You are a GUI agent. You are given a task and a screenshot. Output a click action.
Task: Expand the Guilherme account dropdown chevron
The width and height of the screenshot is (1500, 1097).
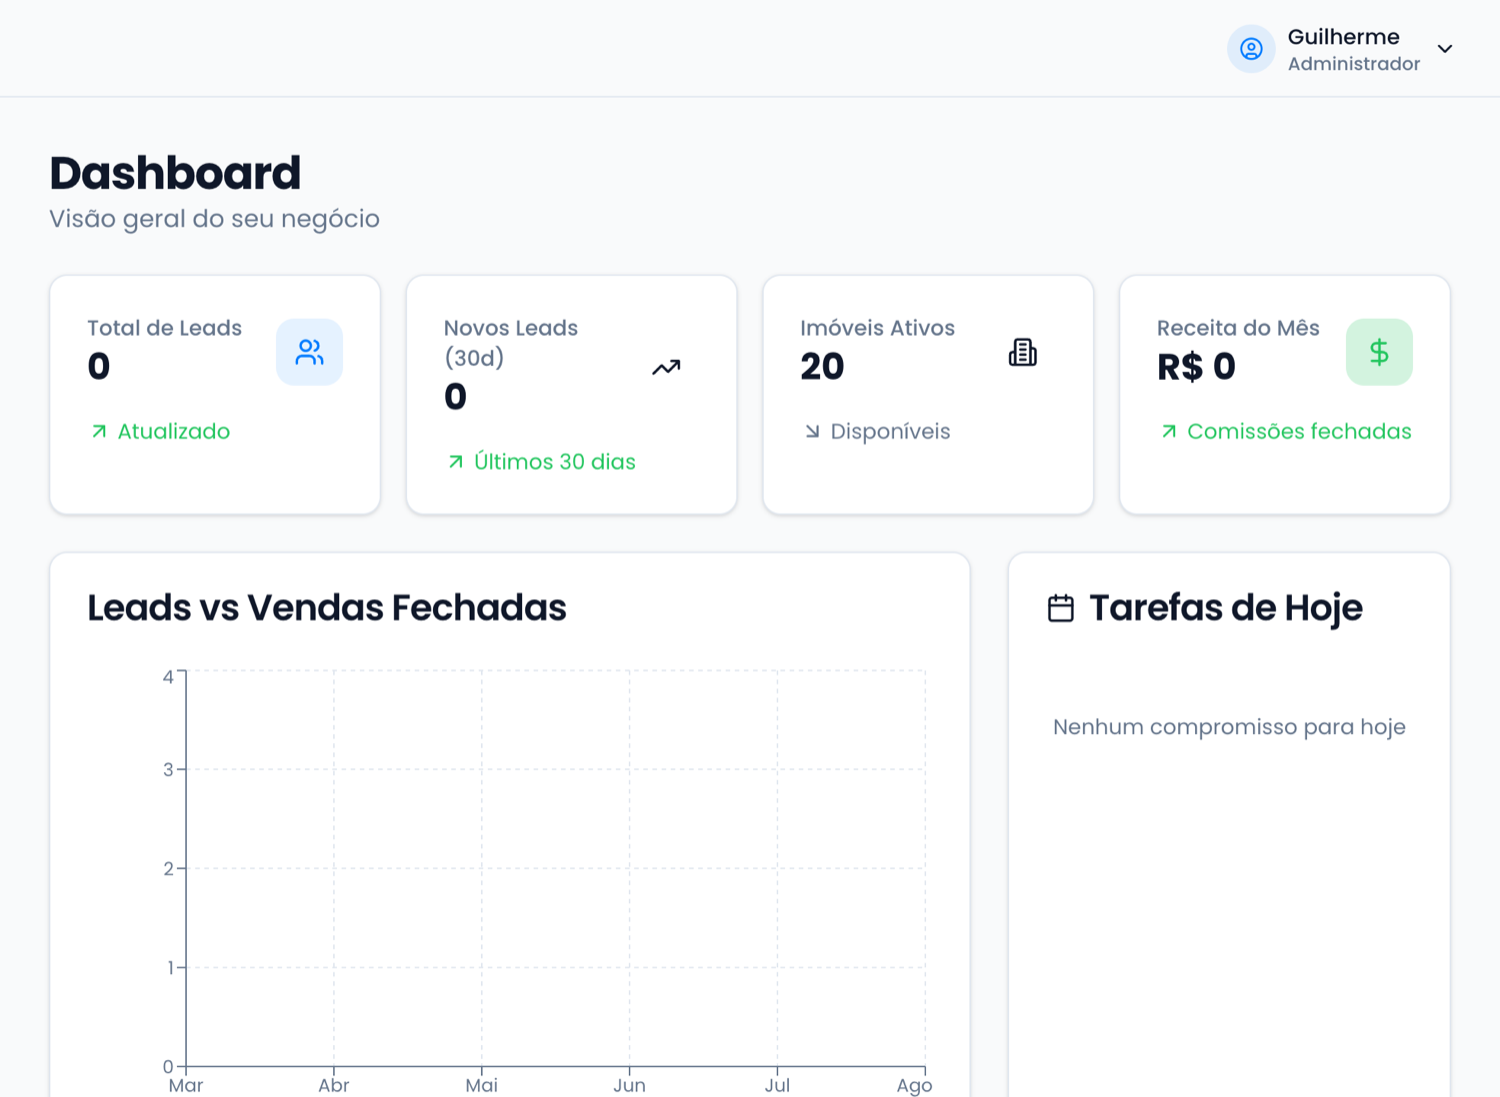point(1445,49)
